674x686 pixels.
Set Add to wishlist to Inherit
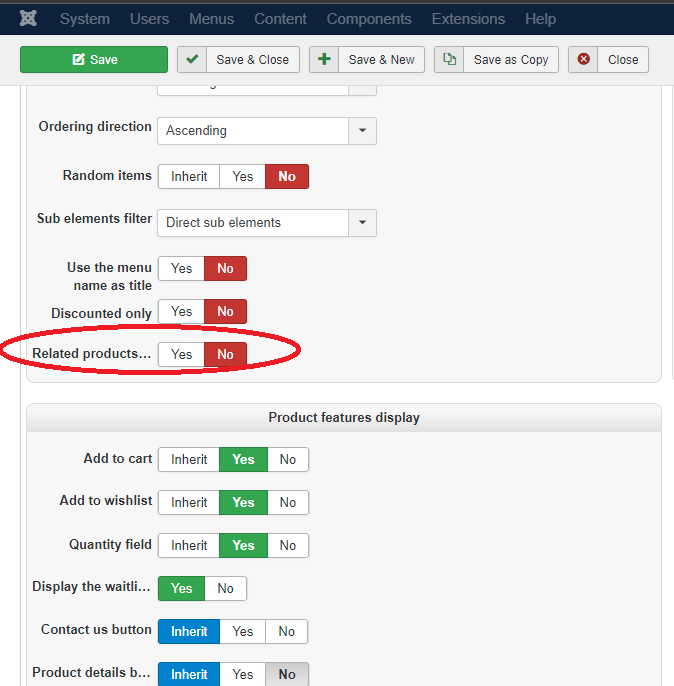[189, 502]
